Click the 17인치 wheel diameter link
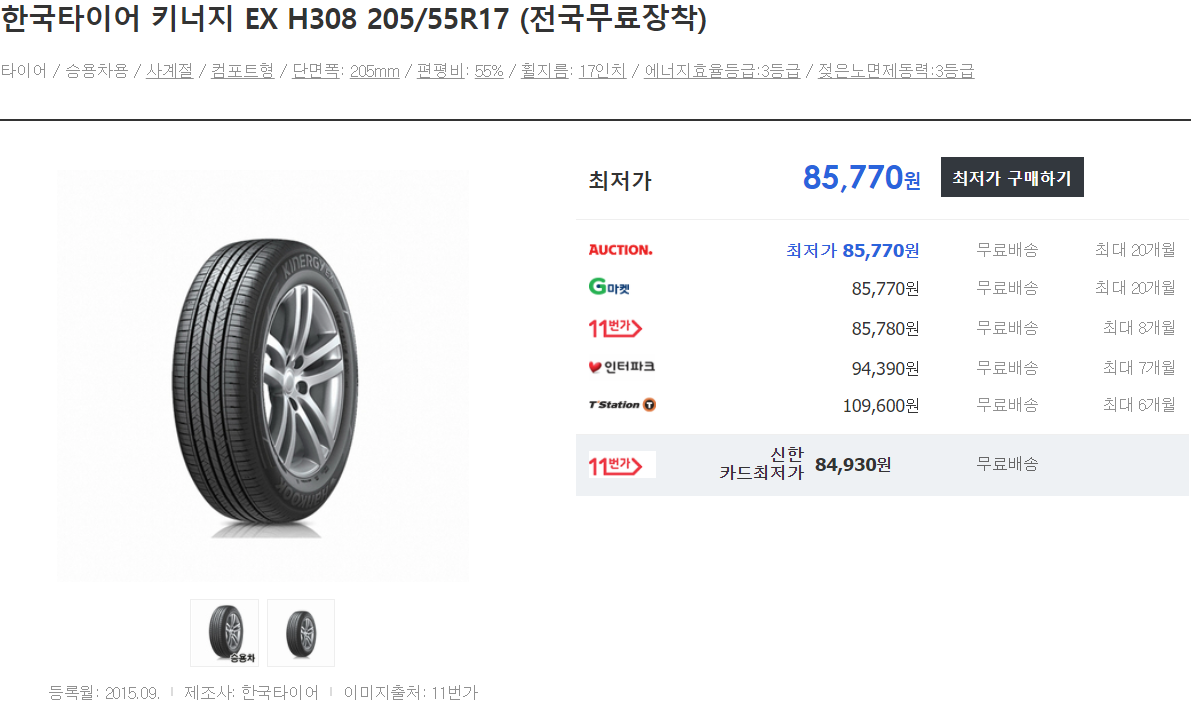 602,71
